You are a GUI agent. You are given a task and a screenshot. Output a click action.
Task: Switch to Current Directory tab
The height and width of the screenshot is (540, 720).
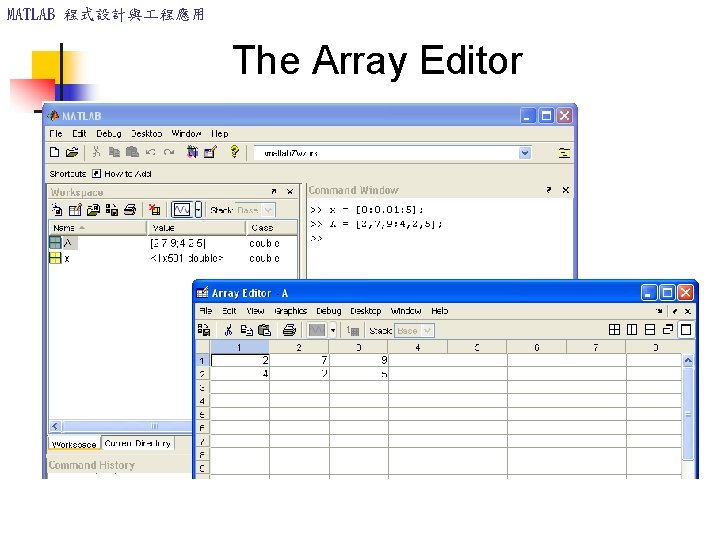pos(137,443)
